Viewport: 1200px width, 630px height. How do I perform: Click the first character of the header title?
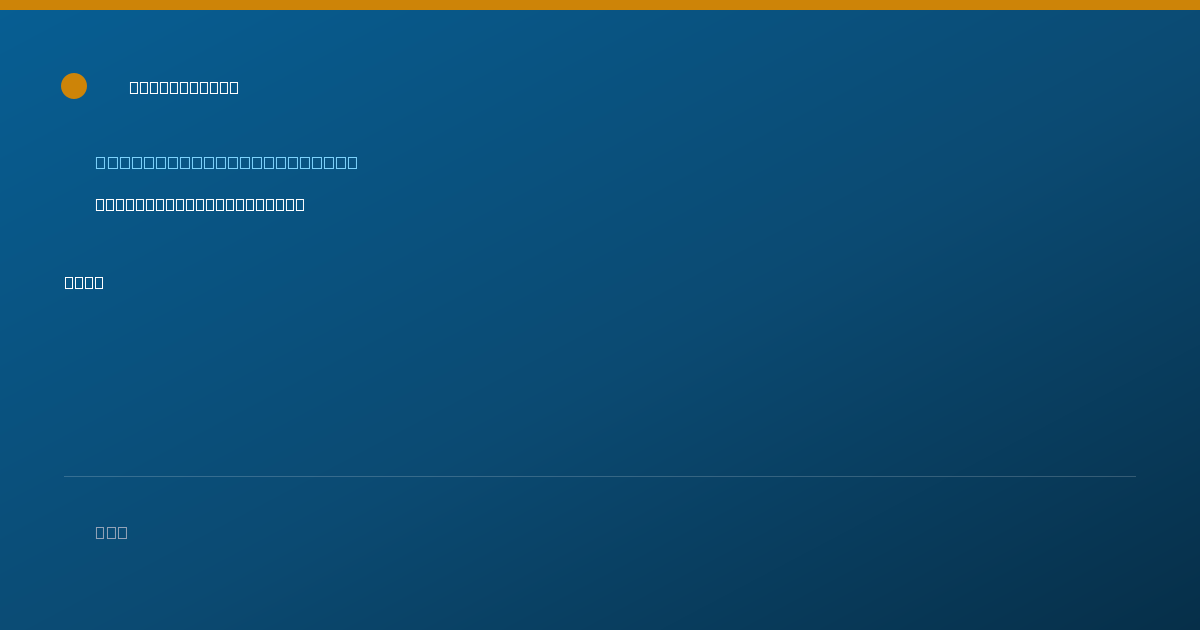[x=134, y=87]
